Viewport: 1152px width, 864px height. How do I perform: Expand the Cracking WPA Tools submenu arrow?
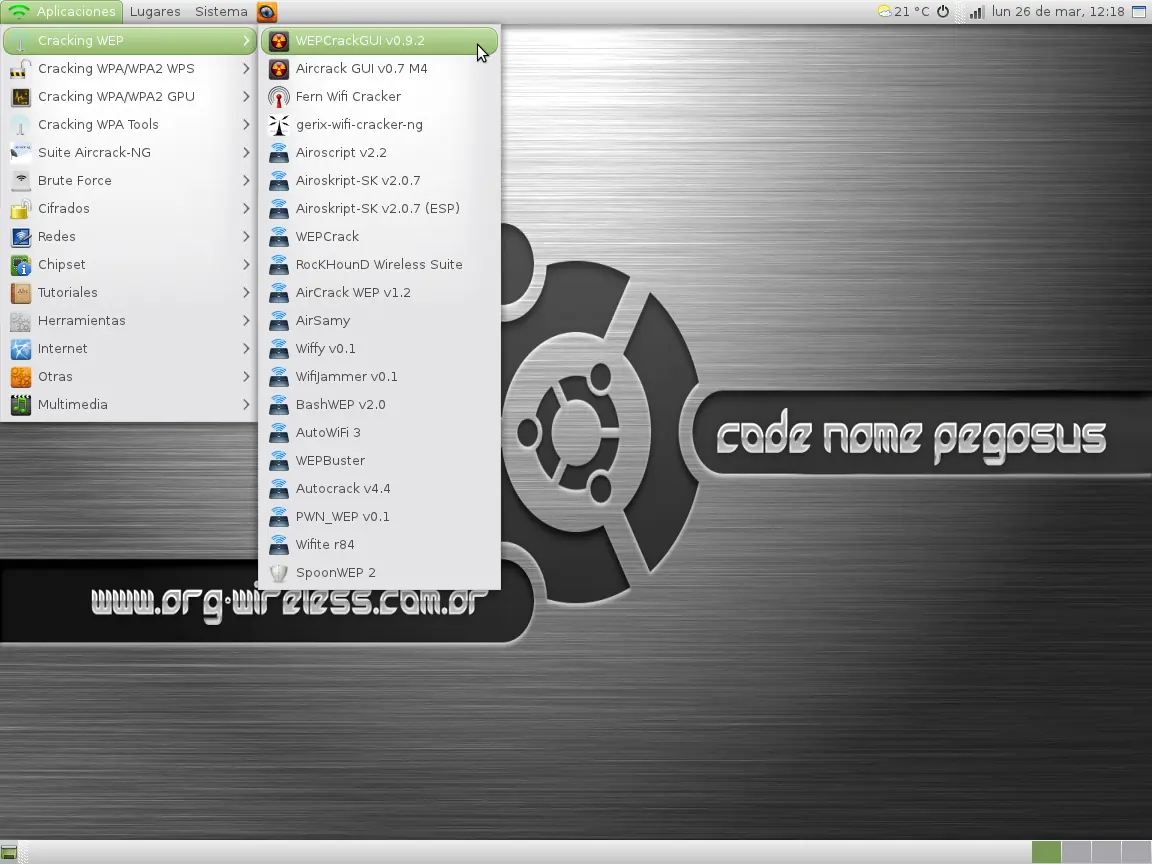pyautogui.click(x=246, y=125)
